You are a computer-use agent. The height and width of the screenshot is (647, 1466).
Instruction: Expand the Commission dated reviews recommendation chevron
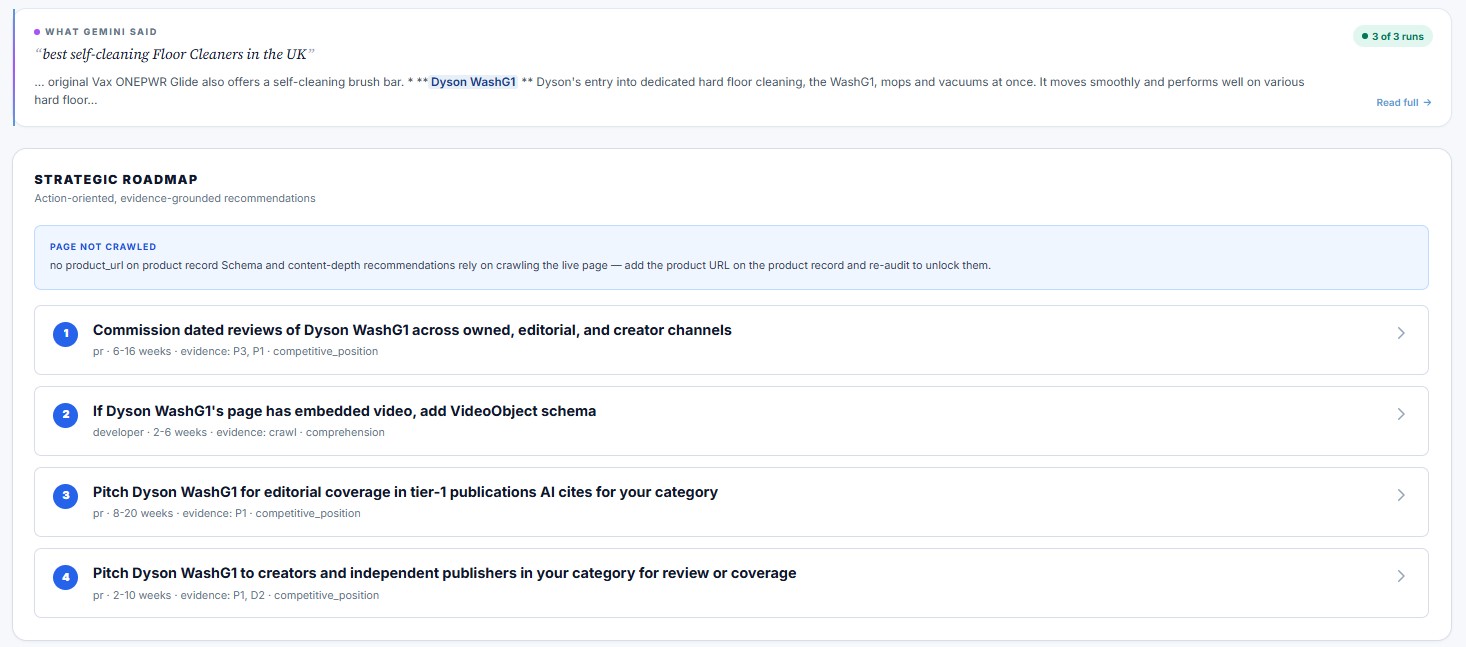pyautogui.click(x=1401, y=333)
